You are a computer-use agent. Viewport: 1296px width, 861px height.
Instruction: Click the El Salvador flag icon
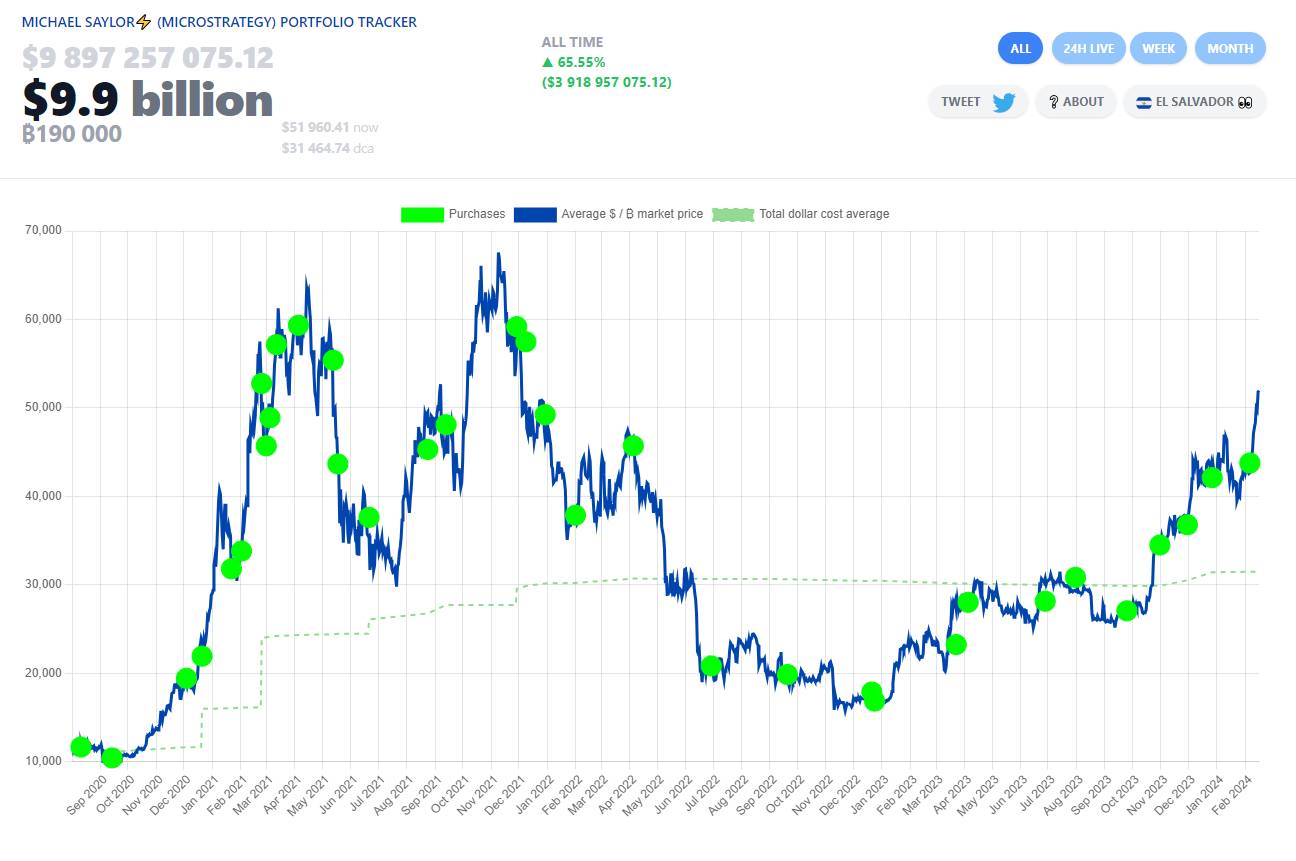[x=1144, y=102]
